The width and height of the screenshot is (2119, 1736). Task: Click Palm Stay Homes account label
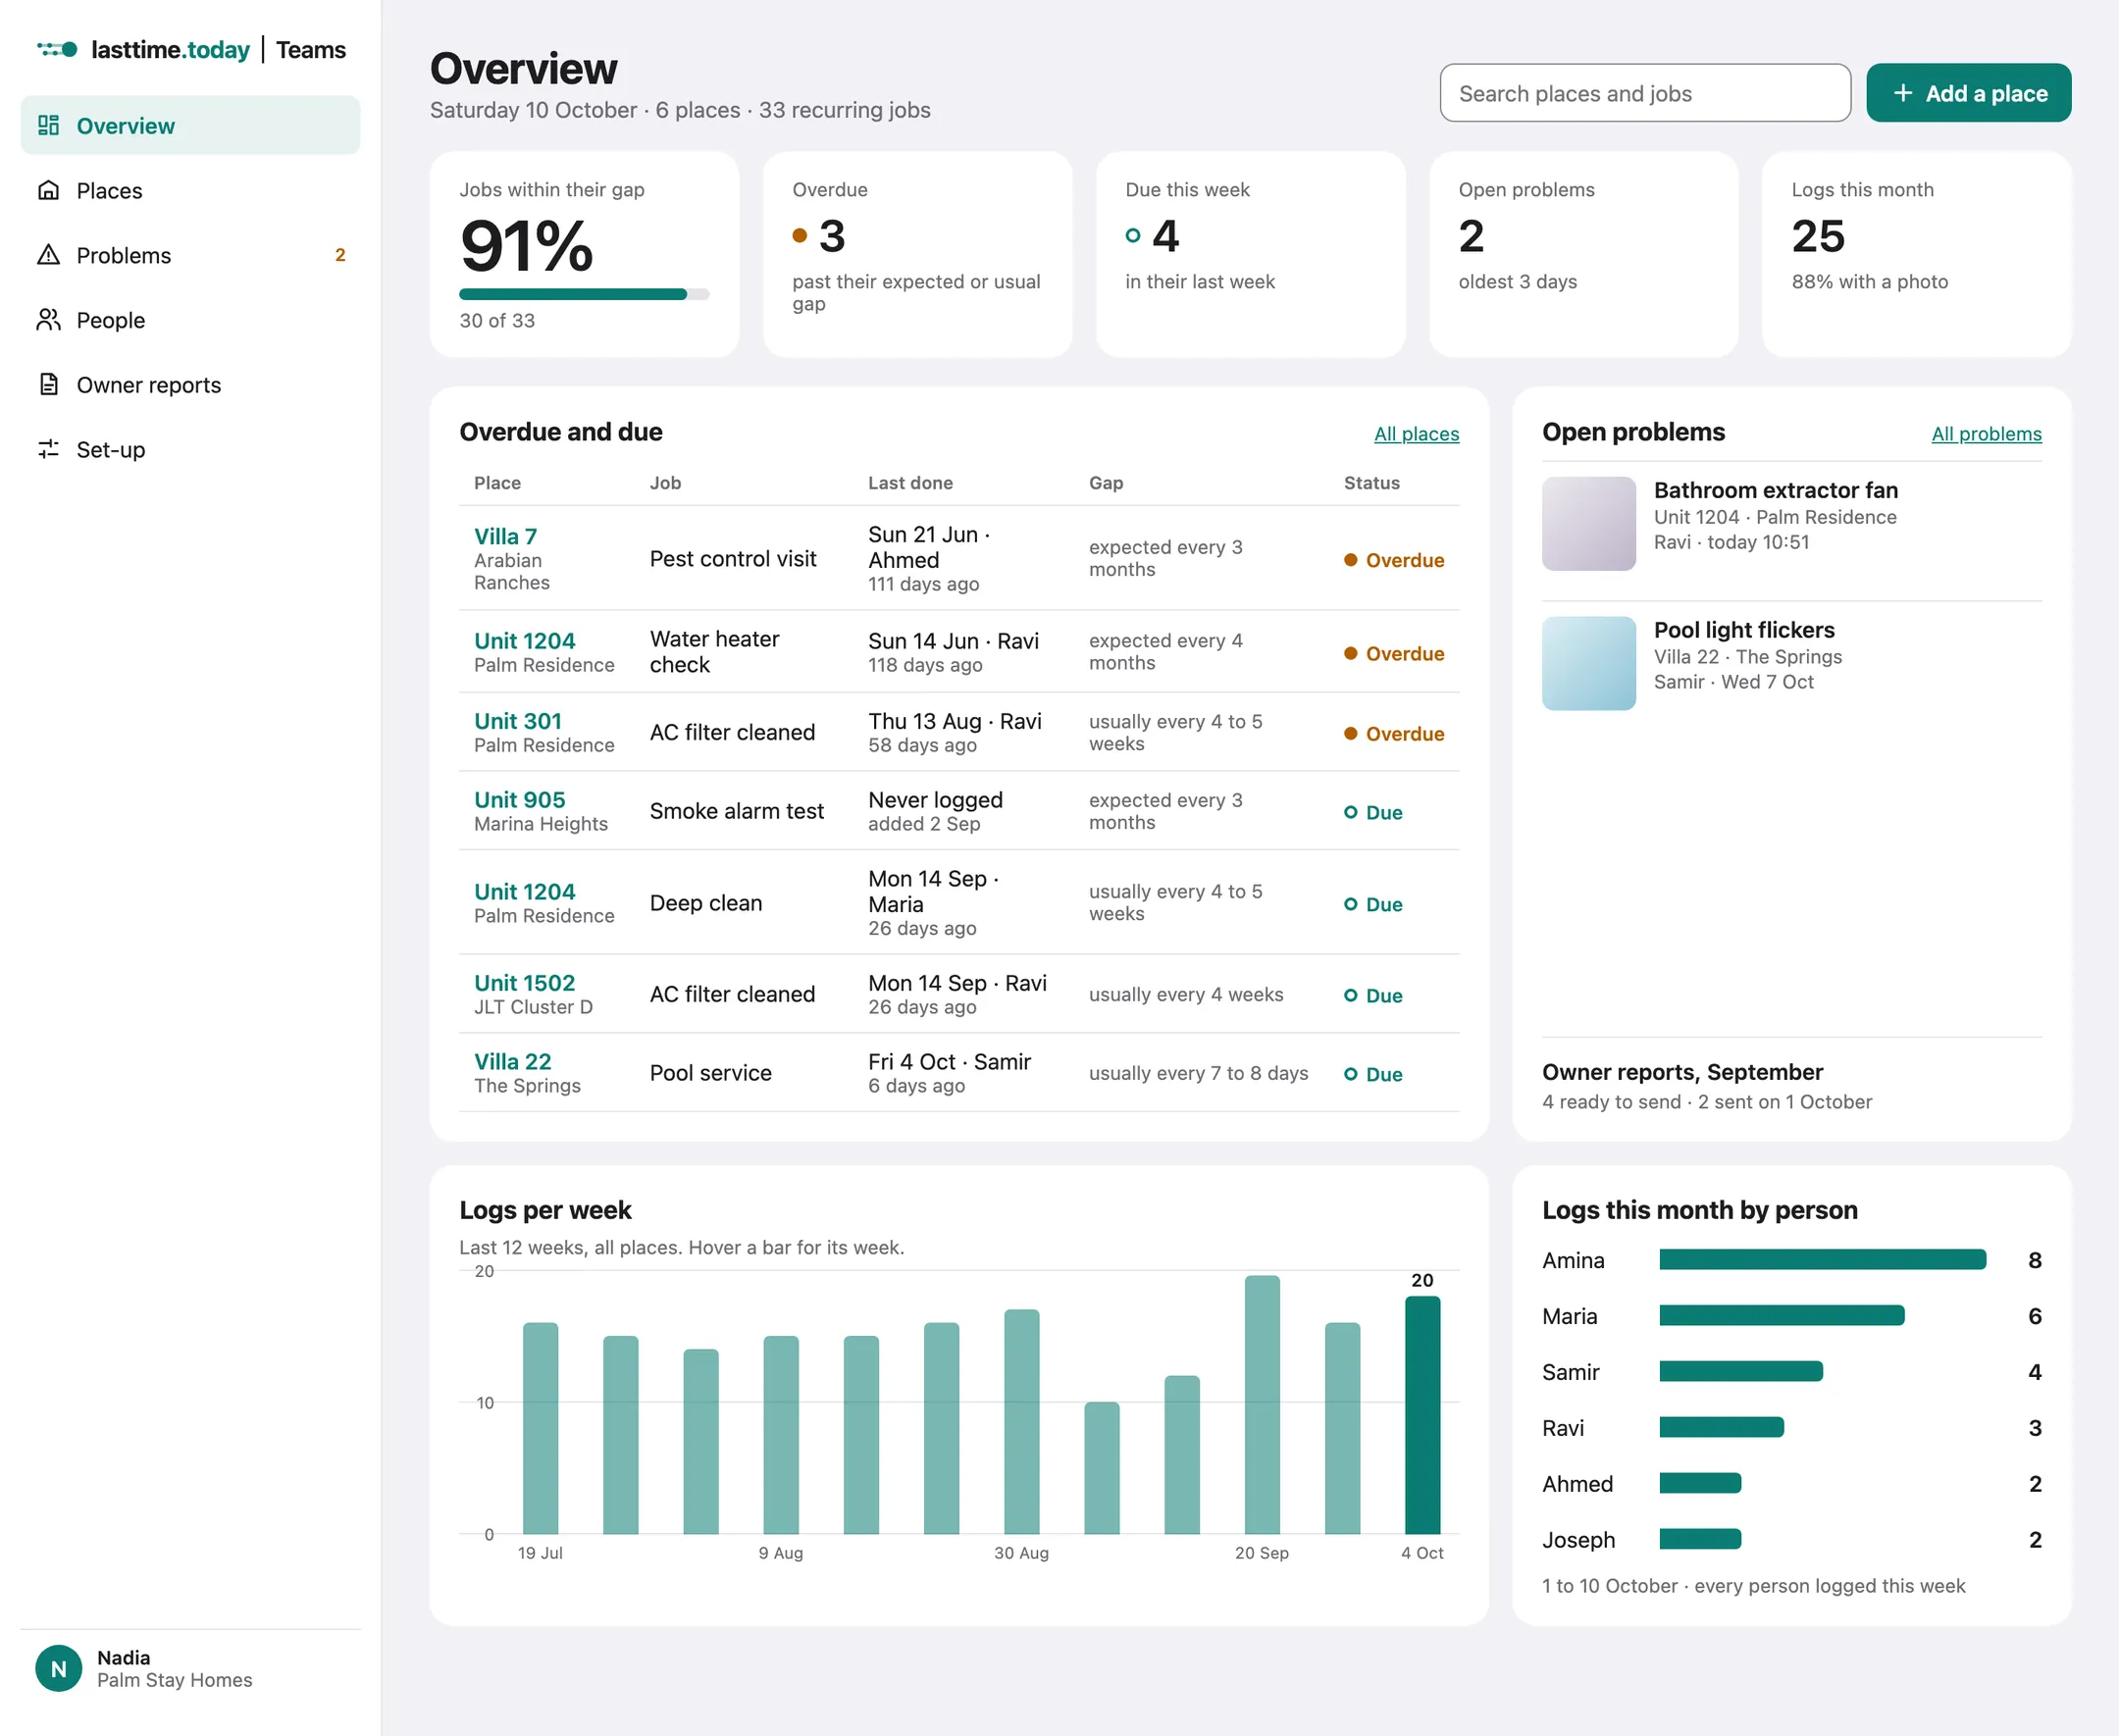tap(174, 1680)
